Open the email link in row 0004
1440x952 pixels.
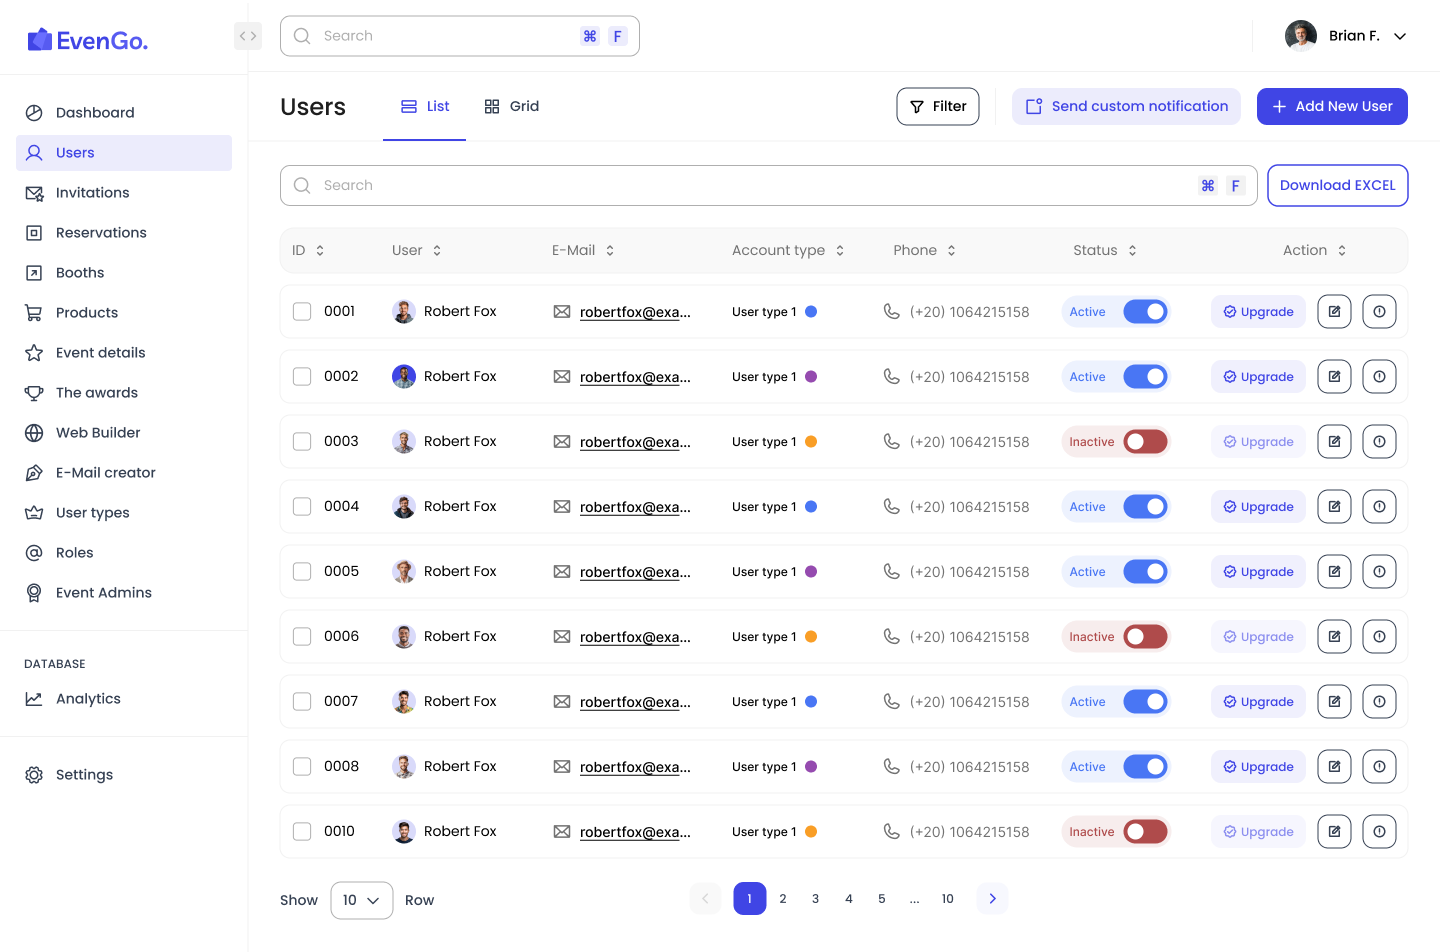(x=635, y=507)
